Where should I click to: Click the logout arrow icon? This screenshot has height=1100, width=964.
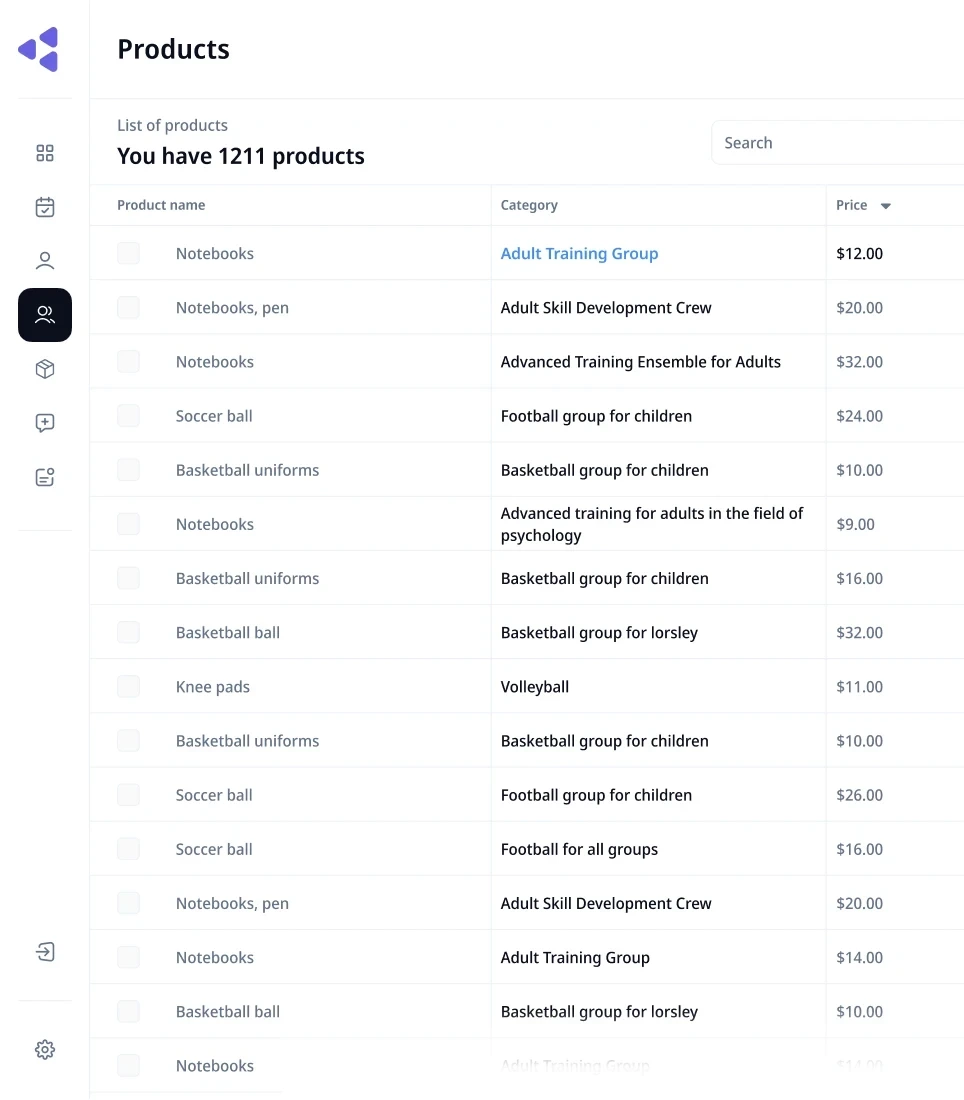tap(45, 951)
